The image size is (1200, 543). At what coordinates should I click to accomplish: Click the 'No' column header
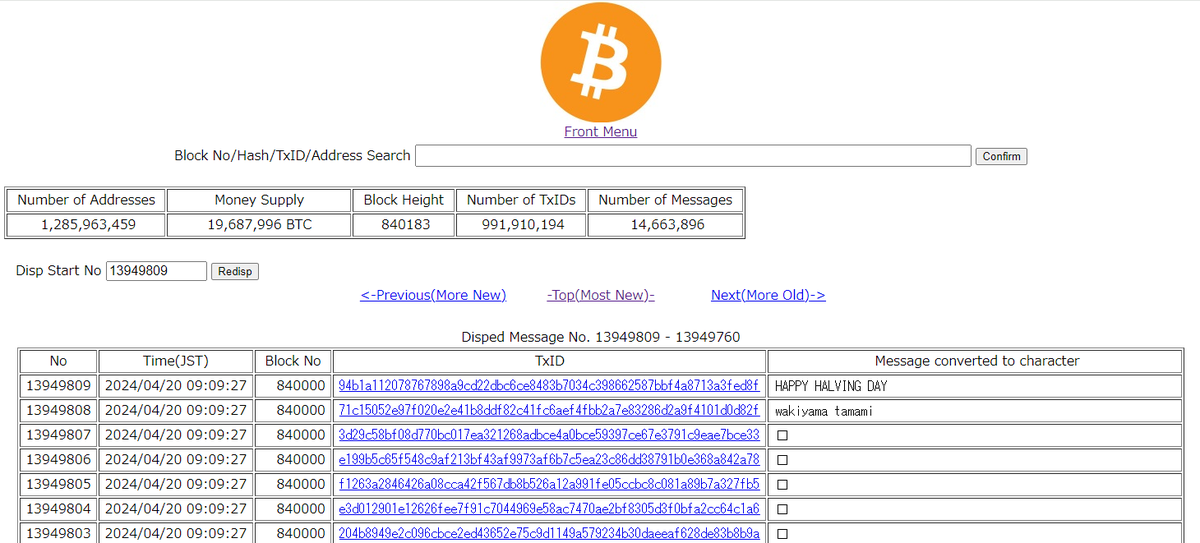click(58, 361)
